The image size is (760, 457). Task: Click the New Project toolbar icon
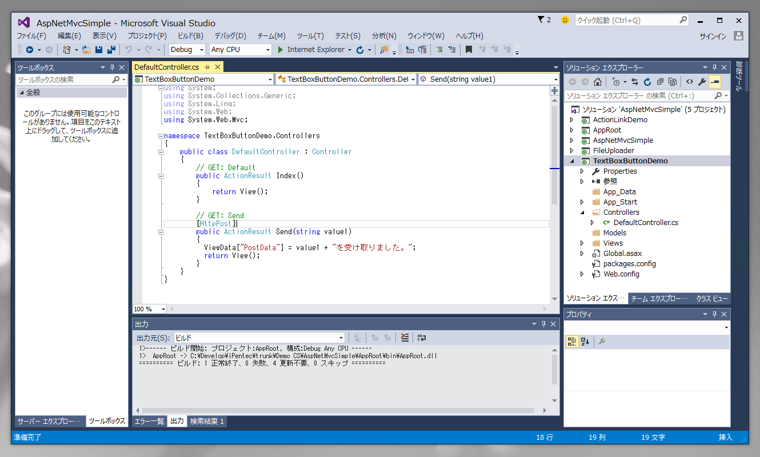pyautogui.click(x=66, y=49)
